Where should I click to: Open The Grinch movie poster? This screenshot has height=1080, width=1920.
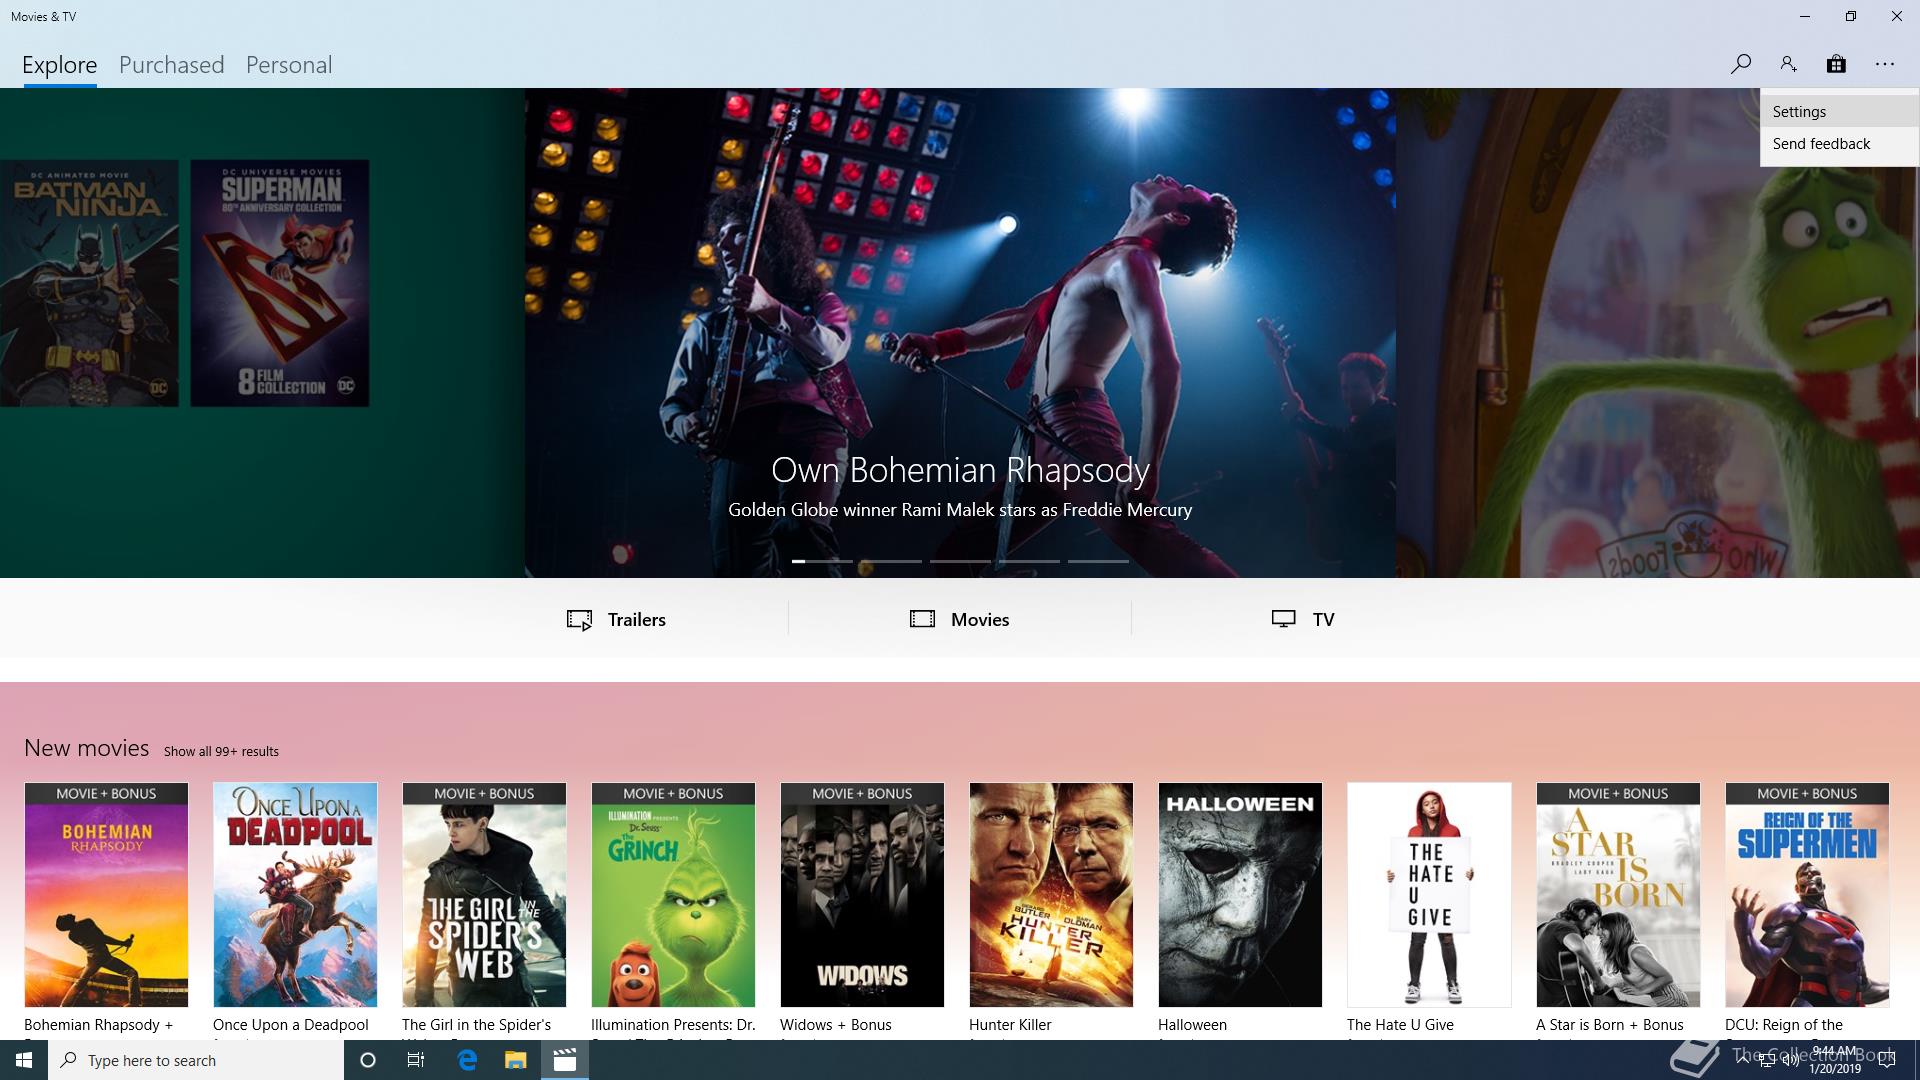click(x=673, y=895)
